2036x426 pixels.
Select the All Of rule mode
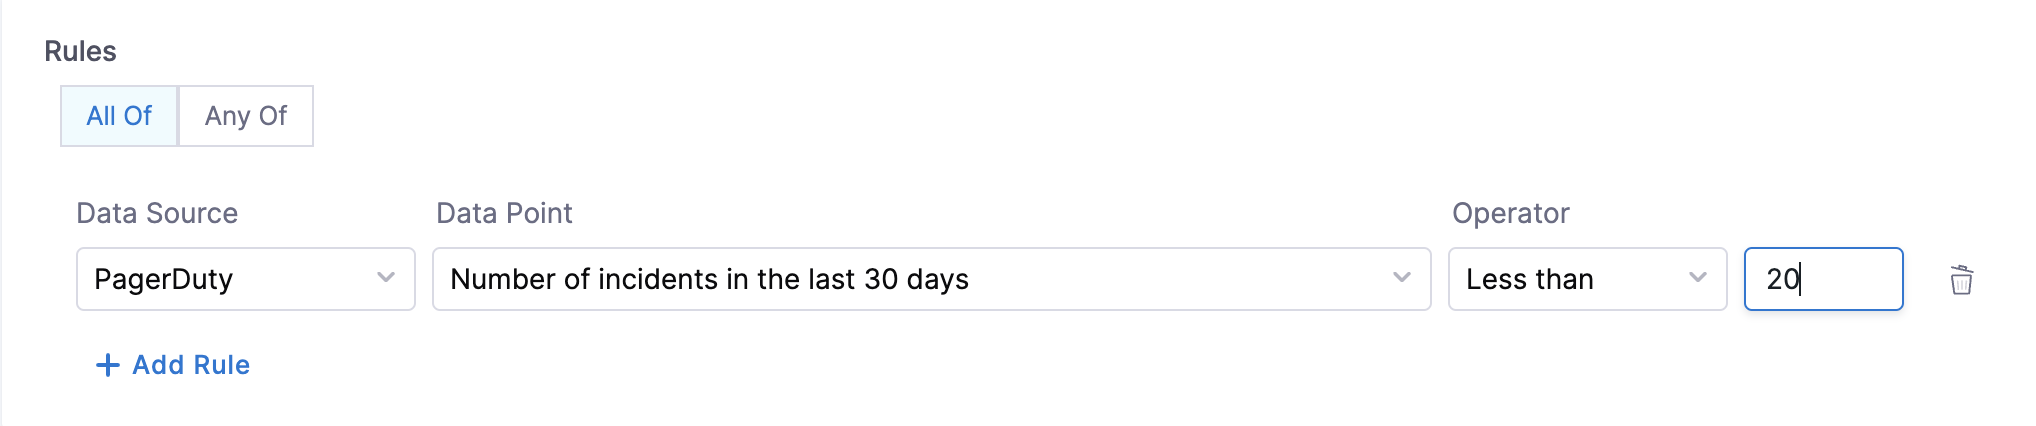119,116
